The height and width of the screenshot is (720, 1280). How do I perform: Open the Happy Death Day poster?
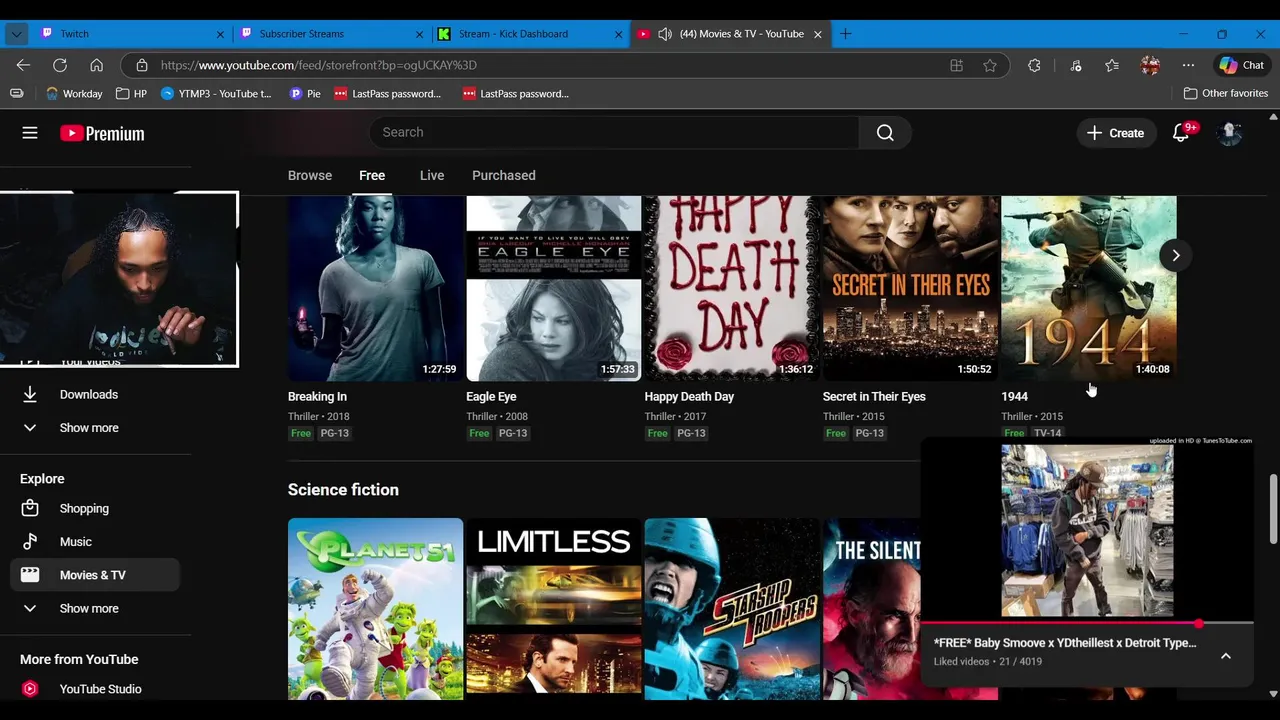point(732,288)
